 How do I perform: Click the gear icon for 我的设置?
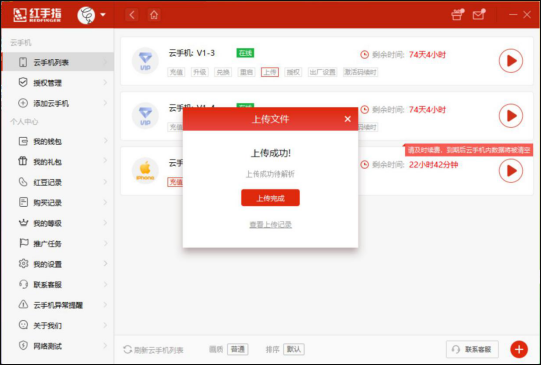click(x=23, y=264)
